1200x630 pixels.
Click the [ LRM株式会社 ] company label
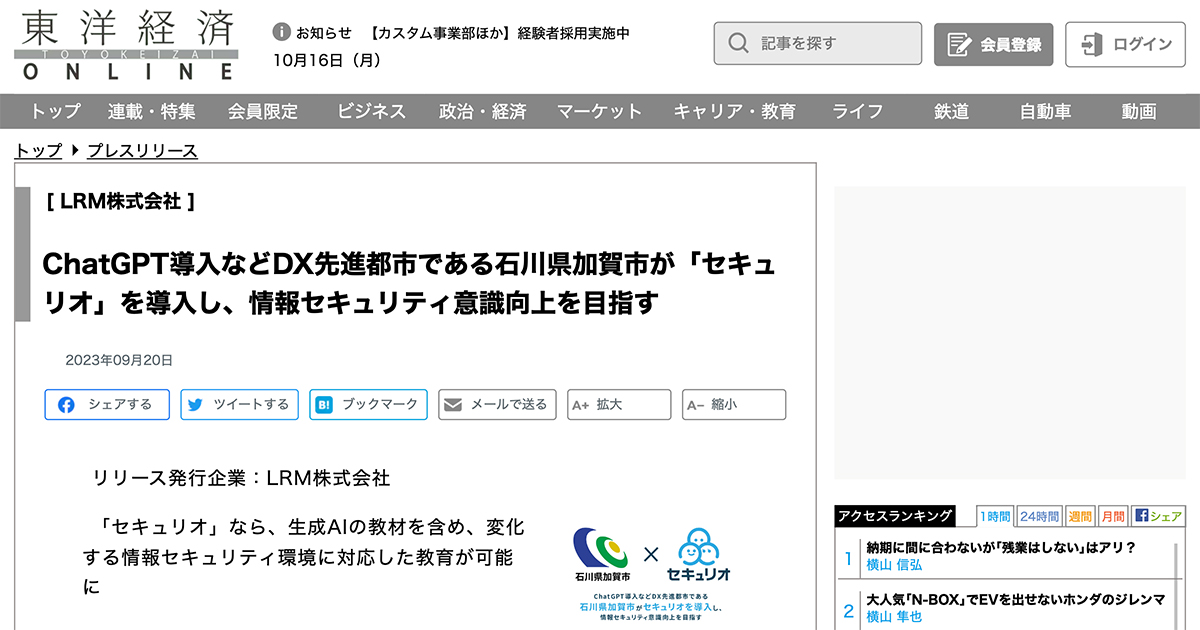120,201
